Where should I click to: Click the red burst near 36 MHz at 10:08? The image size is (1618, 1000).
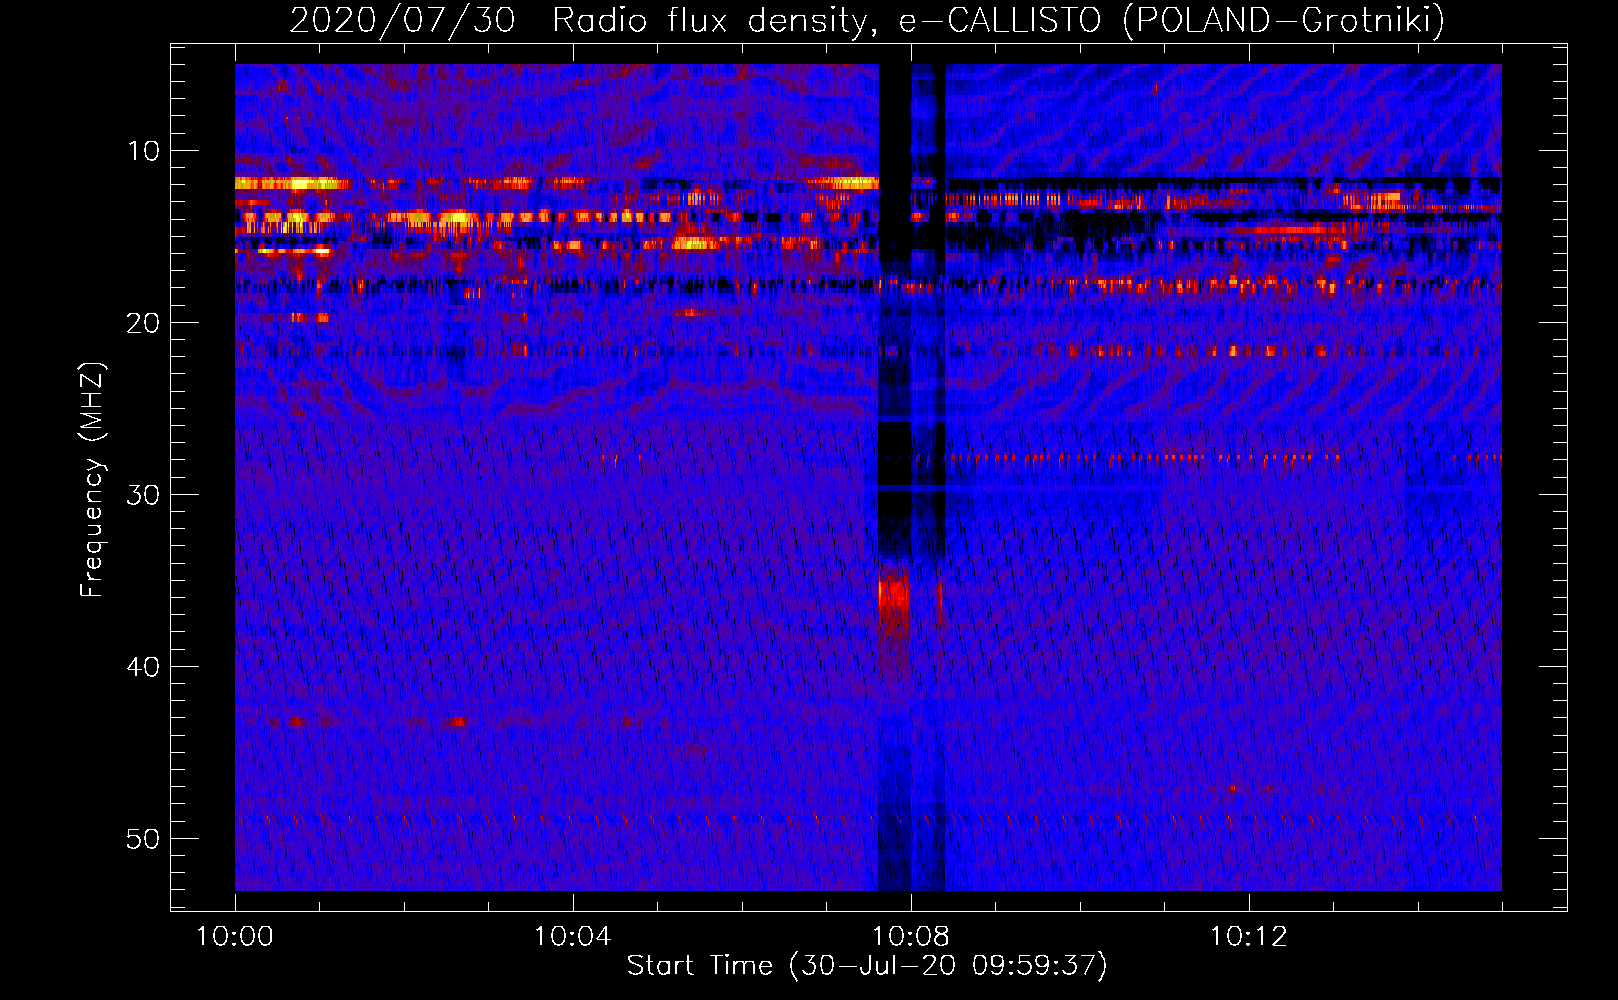(x=893, y=600)
